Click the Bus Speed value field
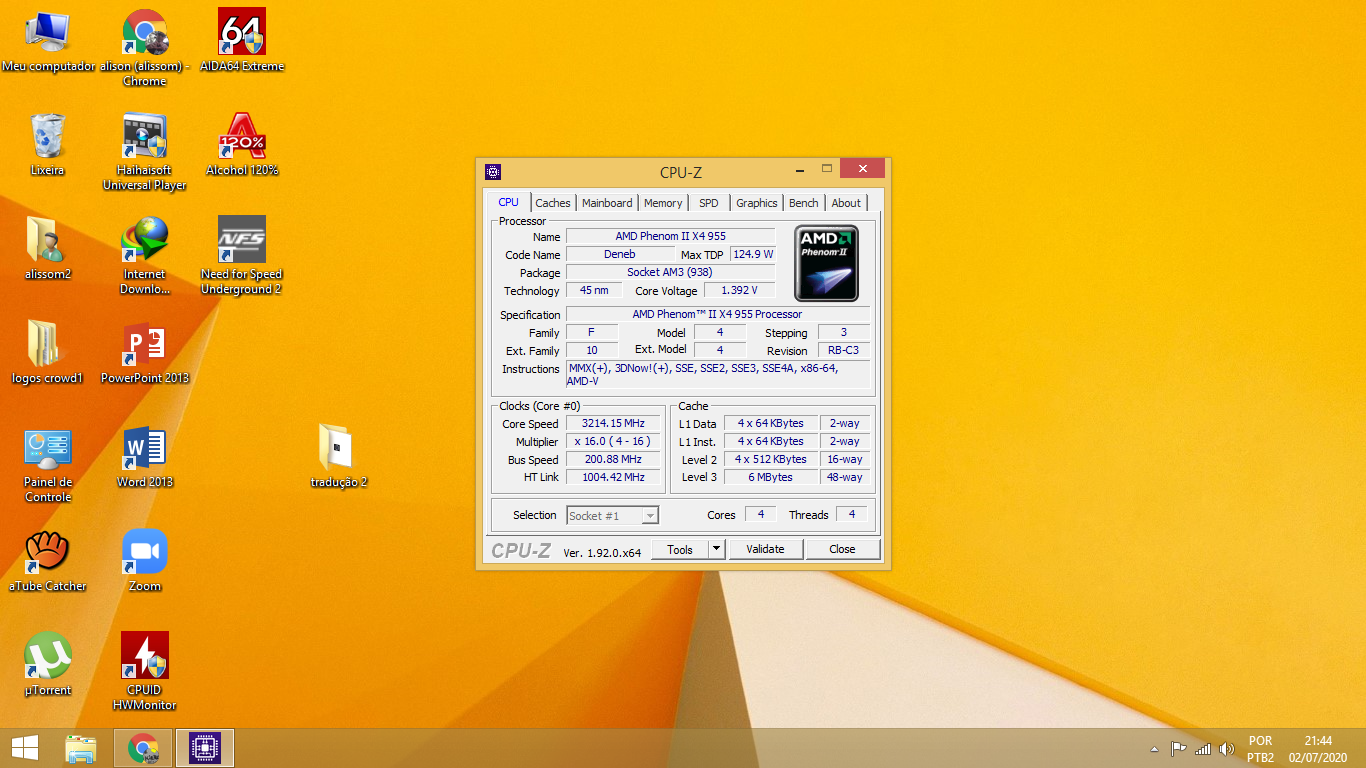The image size is (1366, 768). (x=613, y=460)
